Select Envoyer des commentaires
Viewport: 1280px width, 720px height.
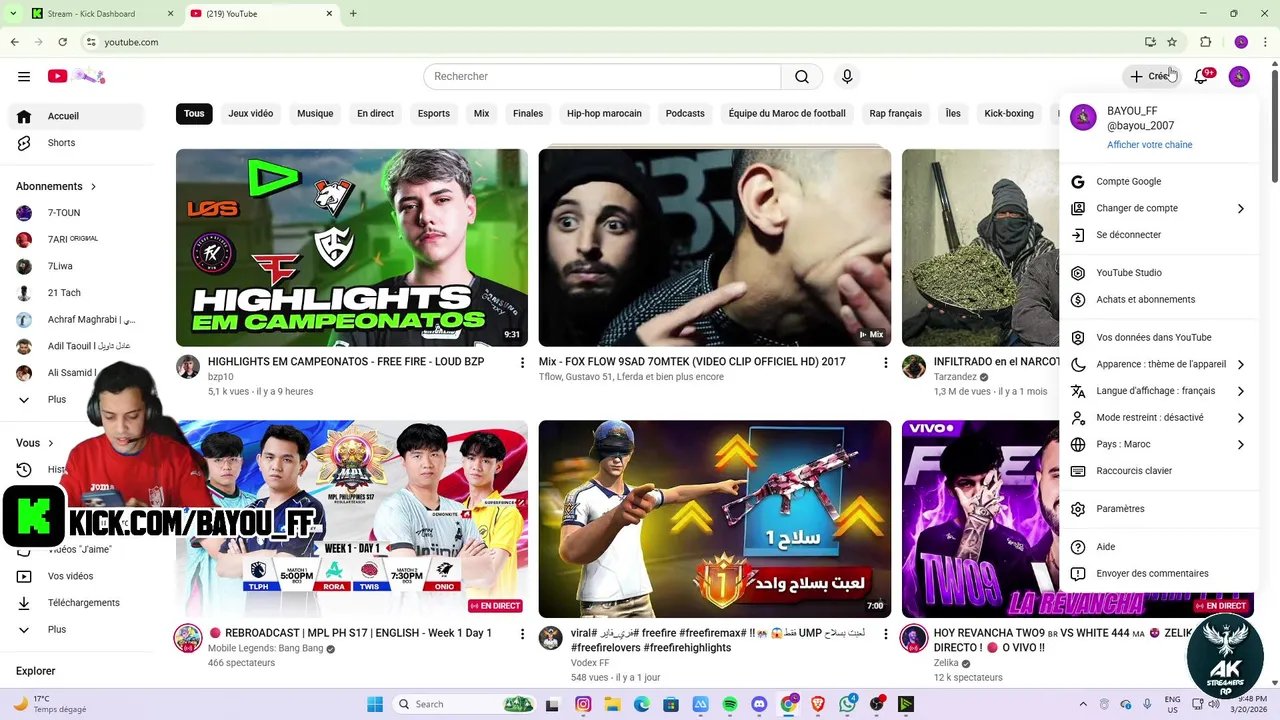click(1160, 574)
